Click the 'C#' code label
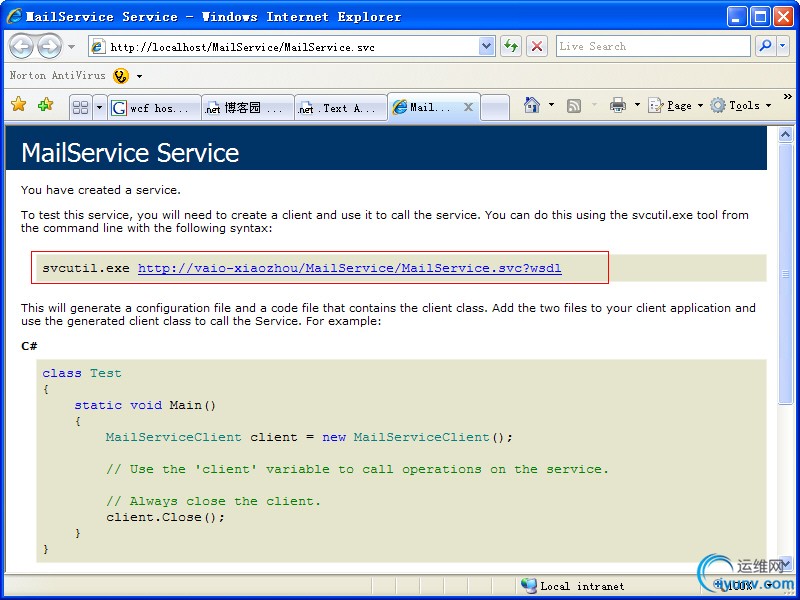Image resolution: width=800 pixels, height=600 pixels. (x=29, y=346)
